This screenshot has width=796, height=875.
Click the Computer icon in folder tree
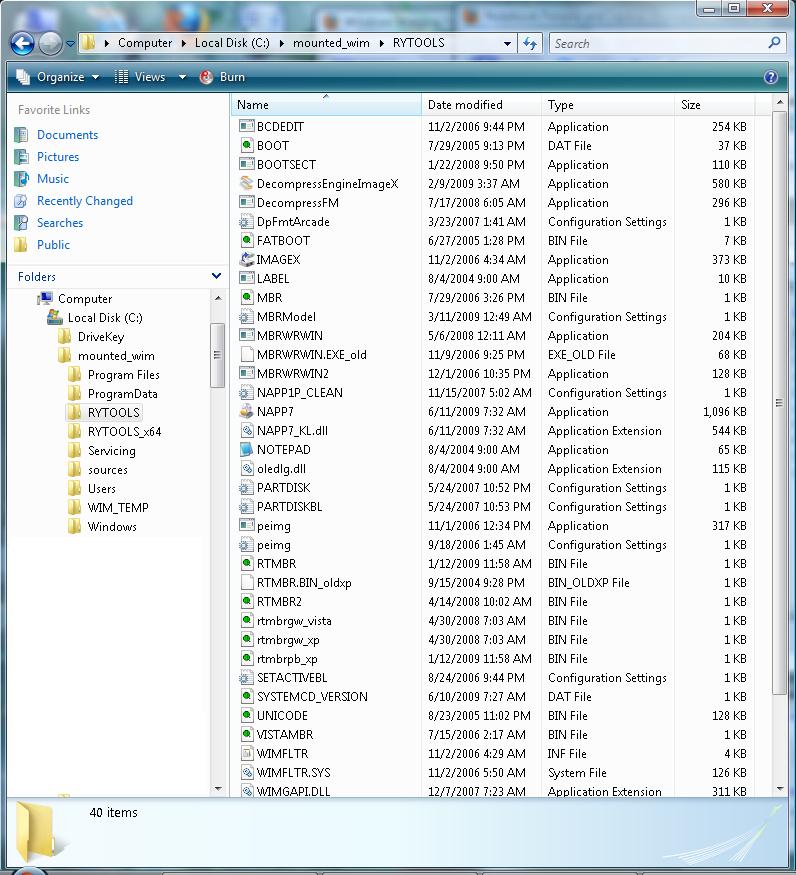pos(45,299)
